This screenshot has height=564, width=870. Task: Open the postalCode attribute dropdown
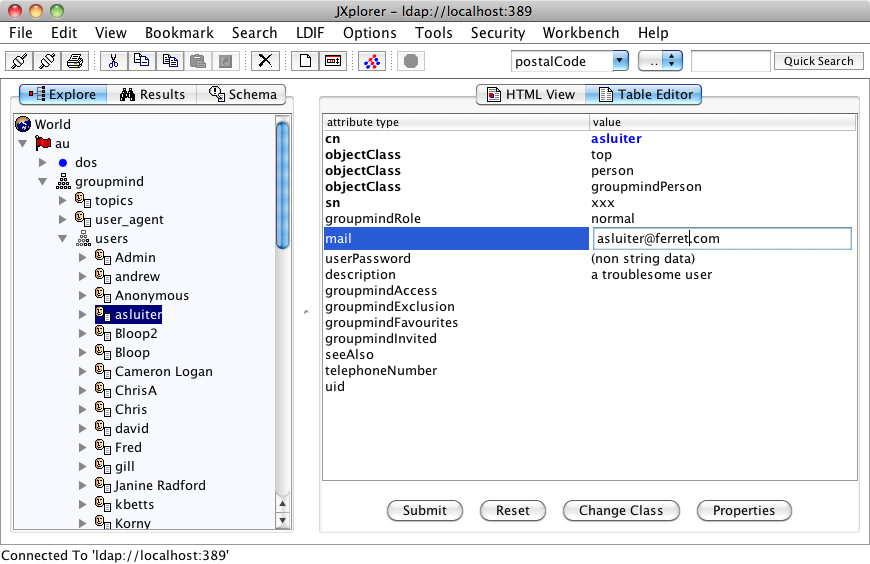(620, 61)
